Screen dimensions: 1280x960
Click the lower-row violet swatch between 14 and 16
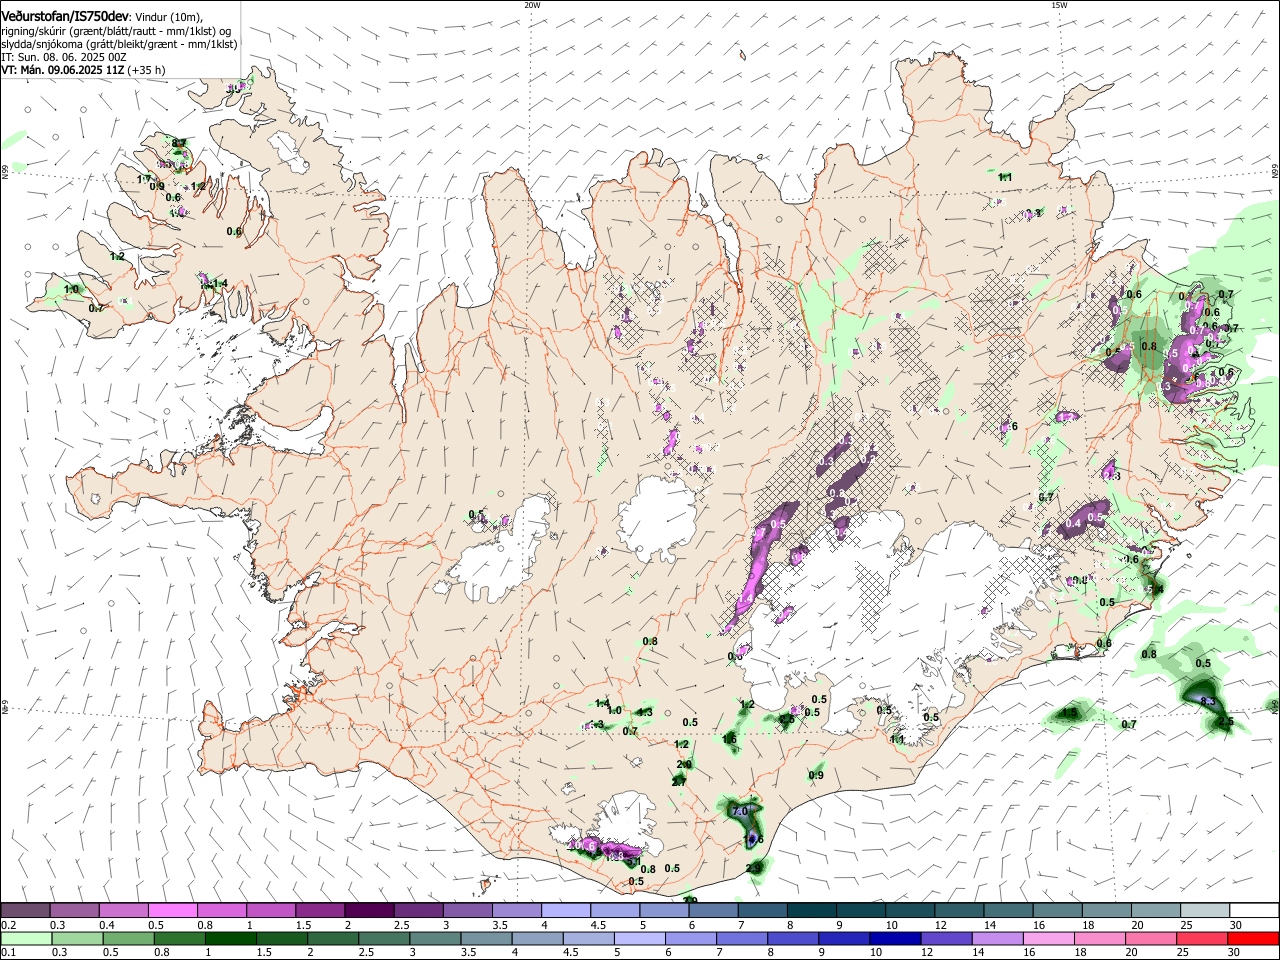[998, 938]
